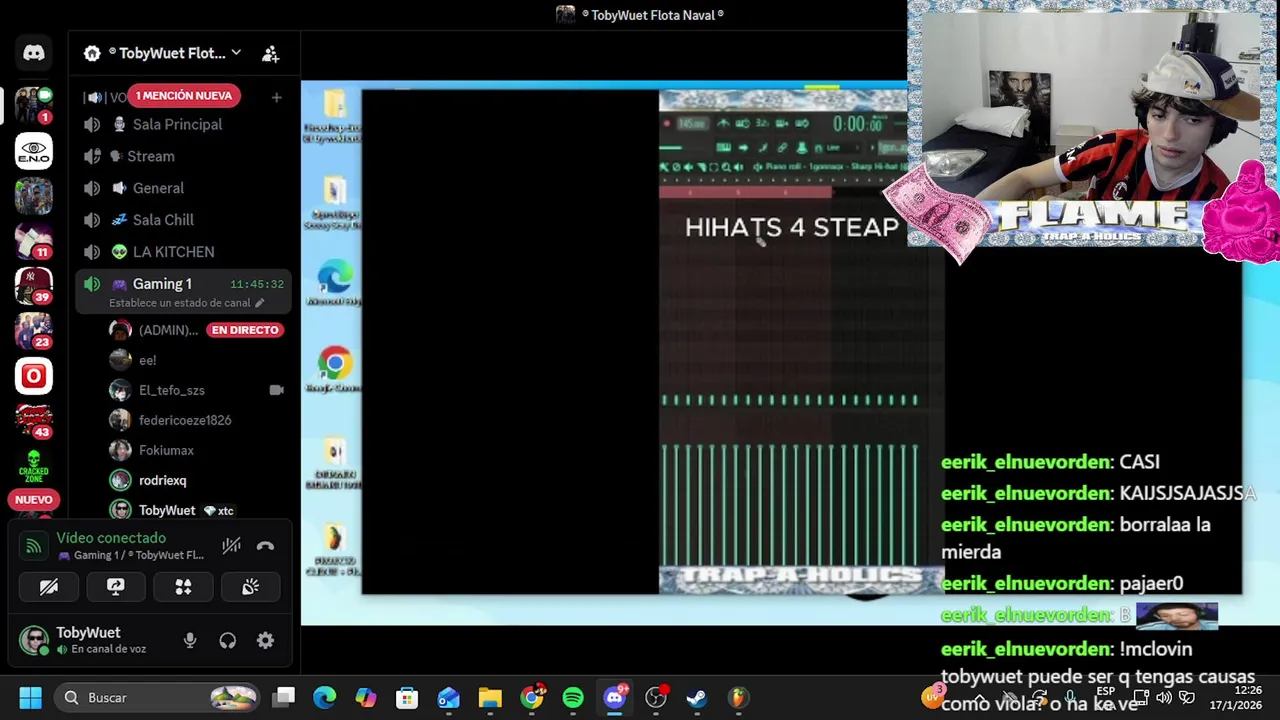Click the invite people icon in server header

click(x=270, y=54)
